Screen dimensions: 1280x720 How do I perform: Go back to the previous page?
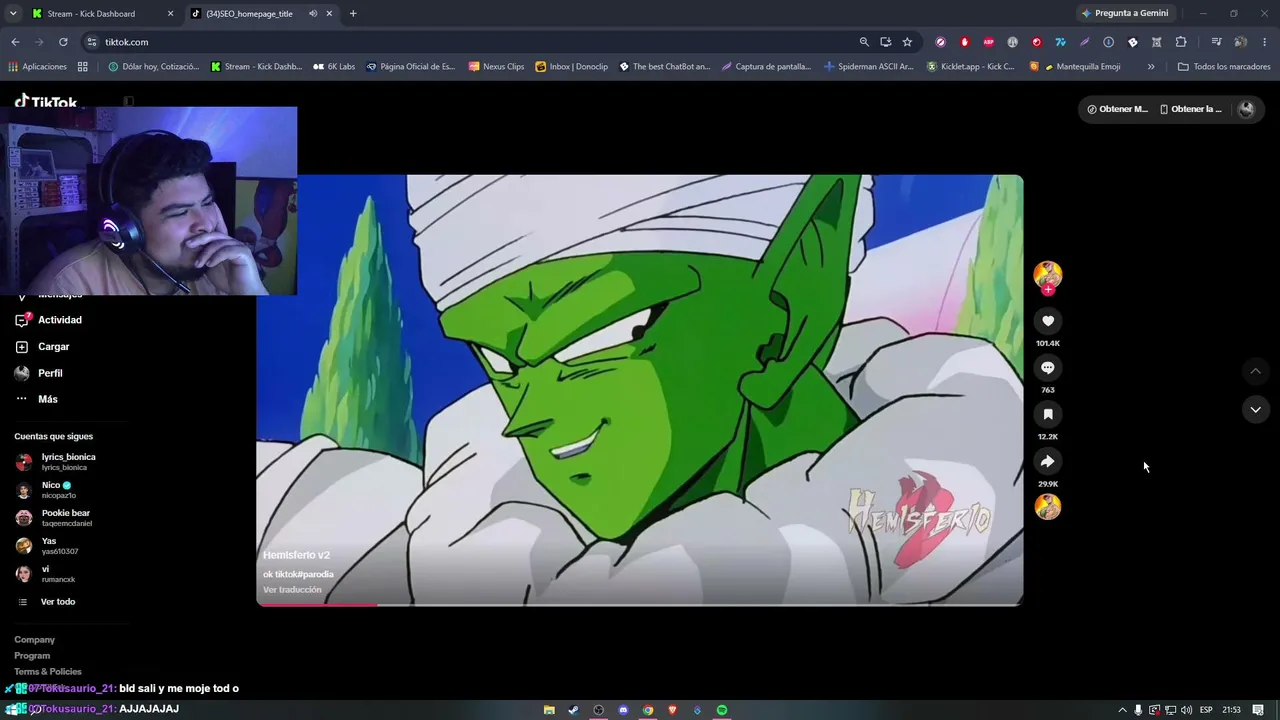tap(15, 42)
